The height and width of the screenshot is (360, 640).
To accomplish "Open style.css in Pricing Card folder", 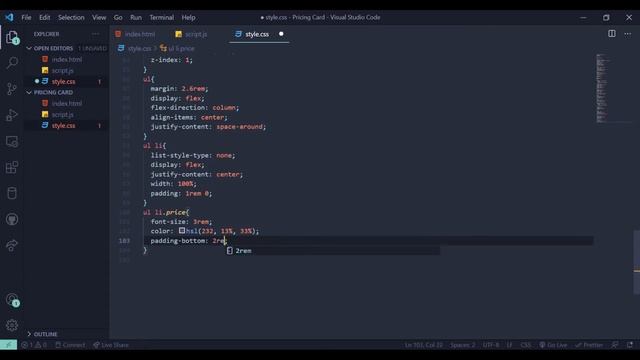I will (x=67, y=126).
